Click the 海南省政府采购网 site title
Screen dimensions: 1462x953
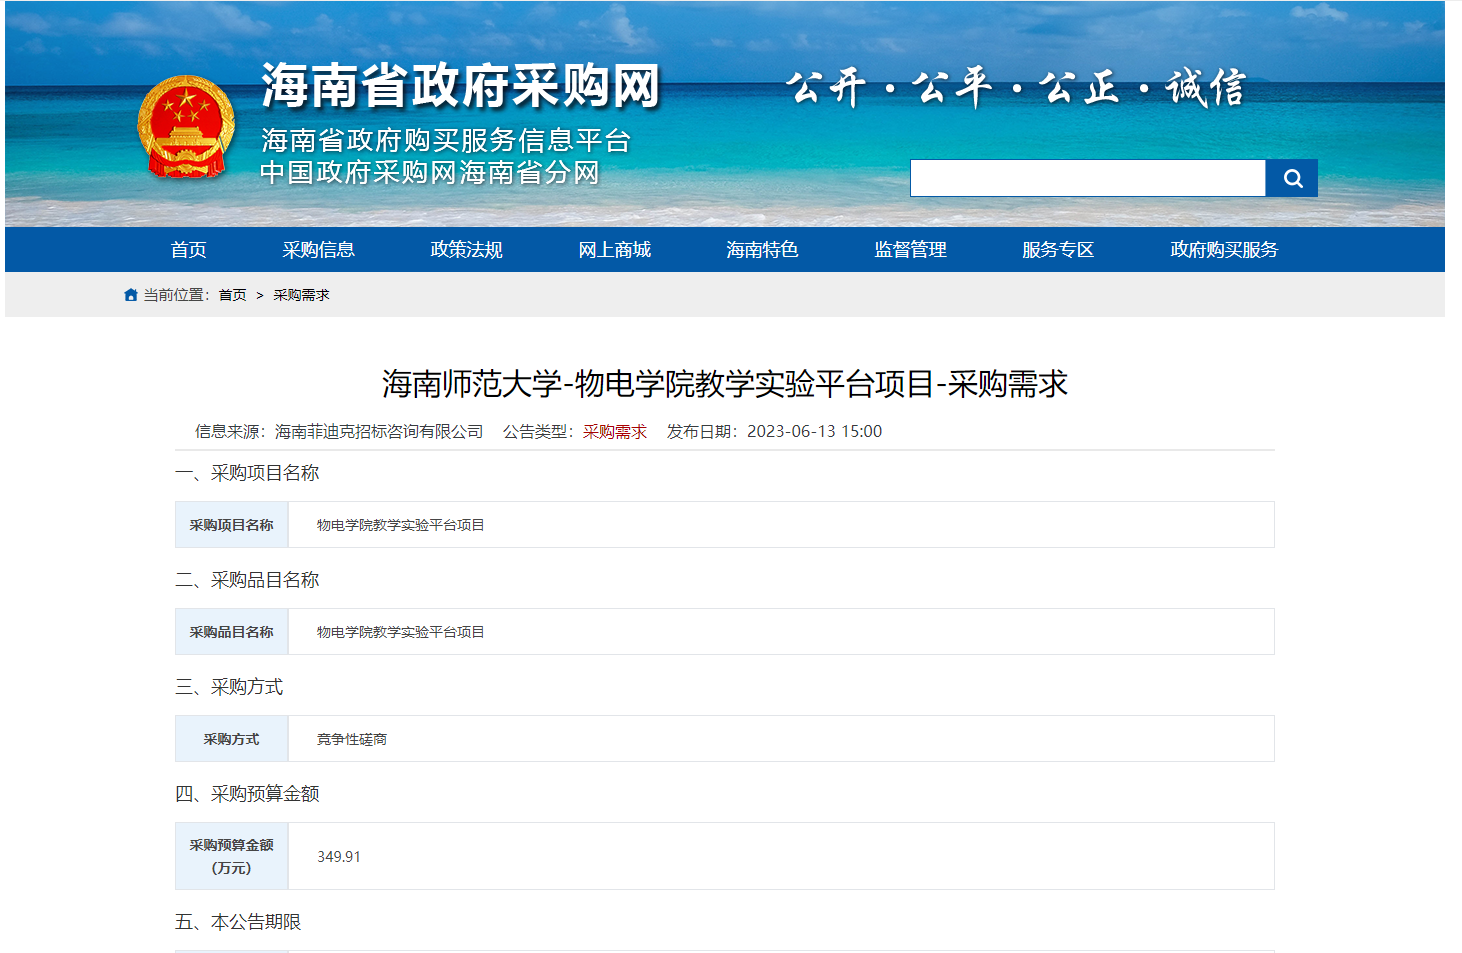(x=461, y=86)
